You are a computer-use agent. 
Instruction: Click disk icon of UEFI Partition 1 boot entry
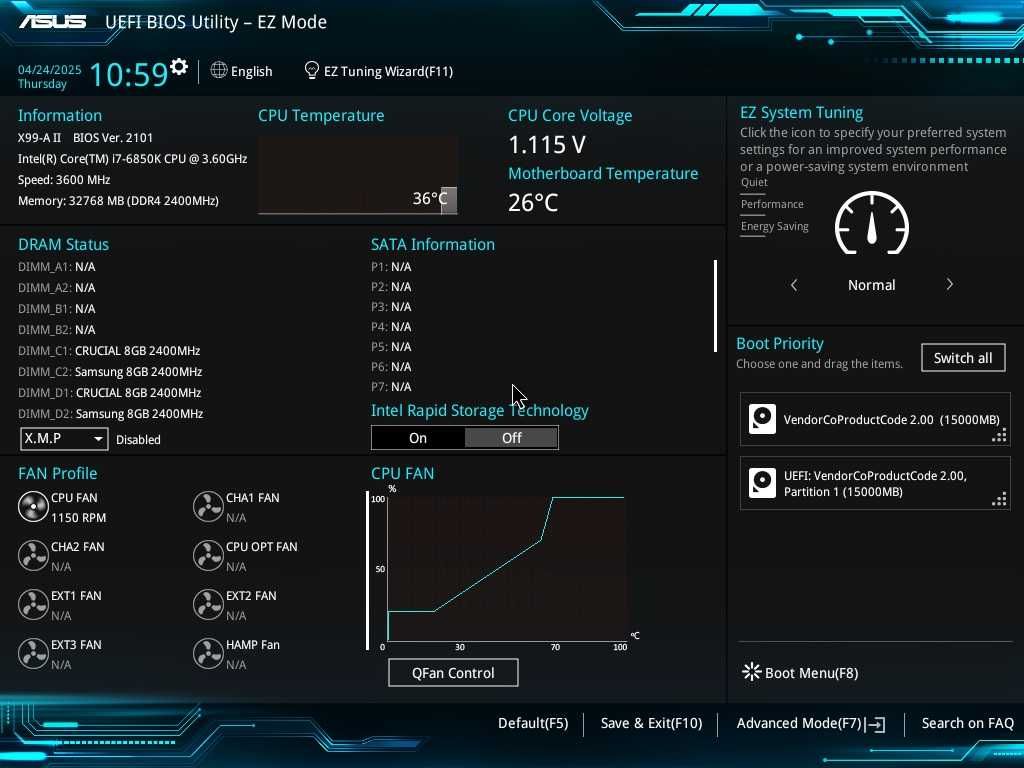click(762, 483)
